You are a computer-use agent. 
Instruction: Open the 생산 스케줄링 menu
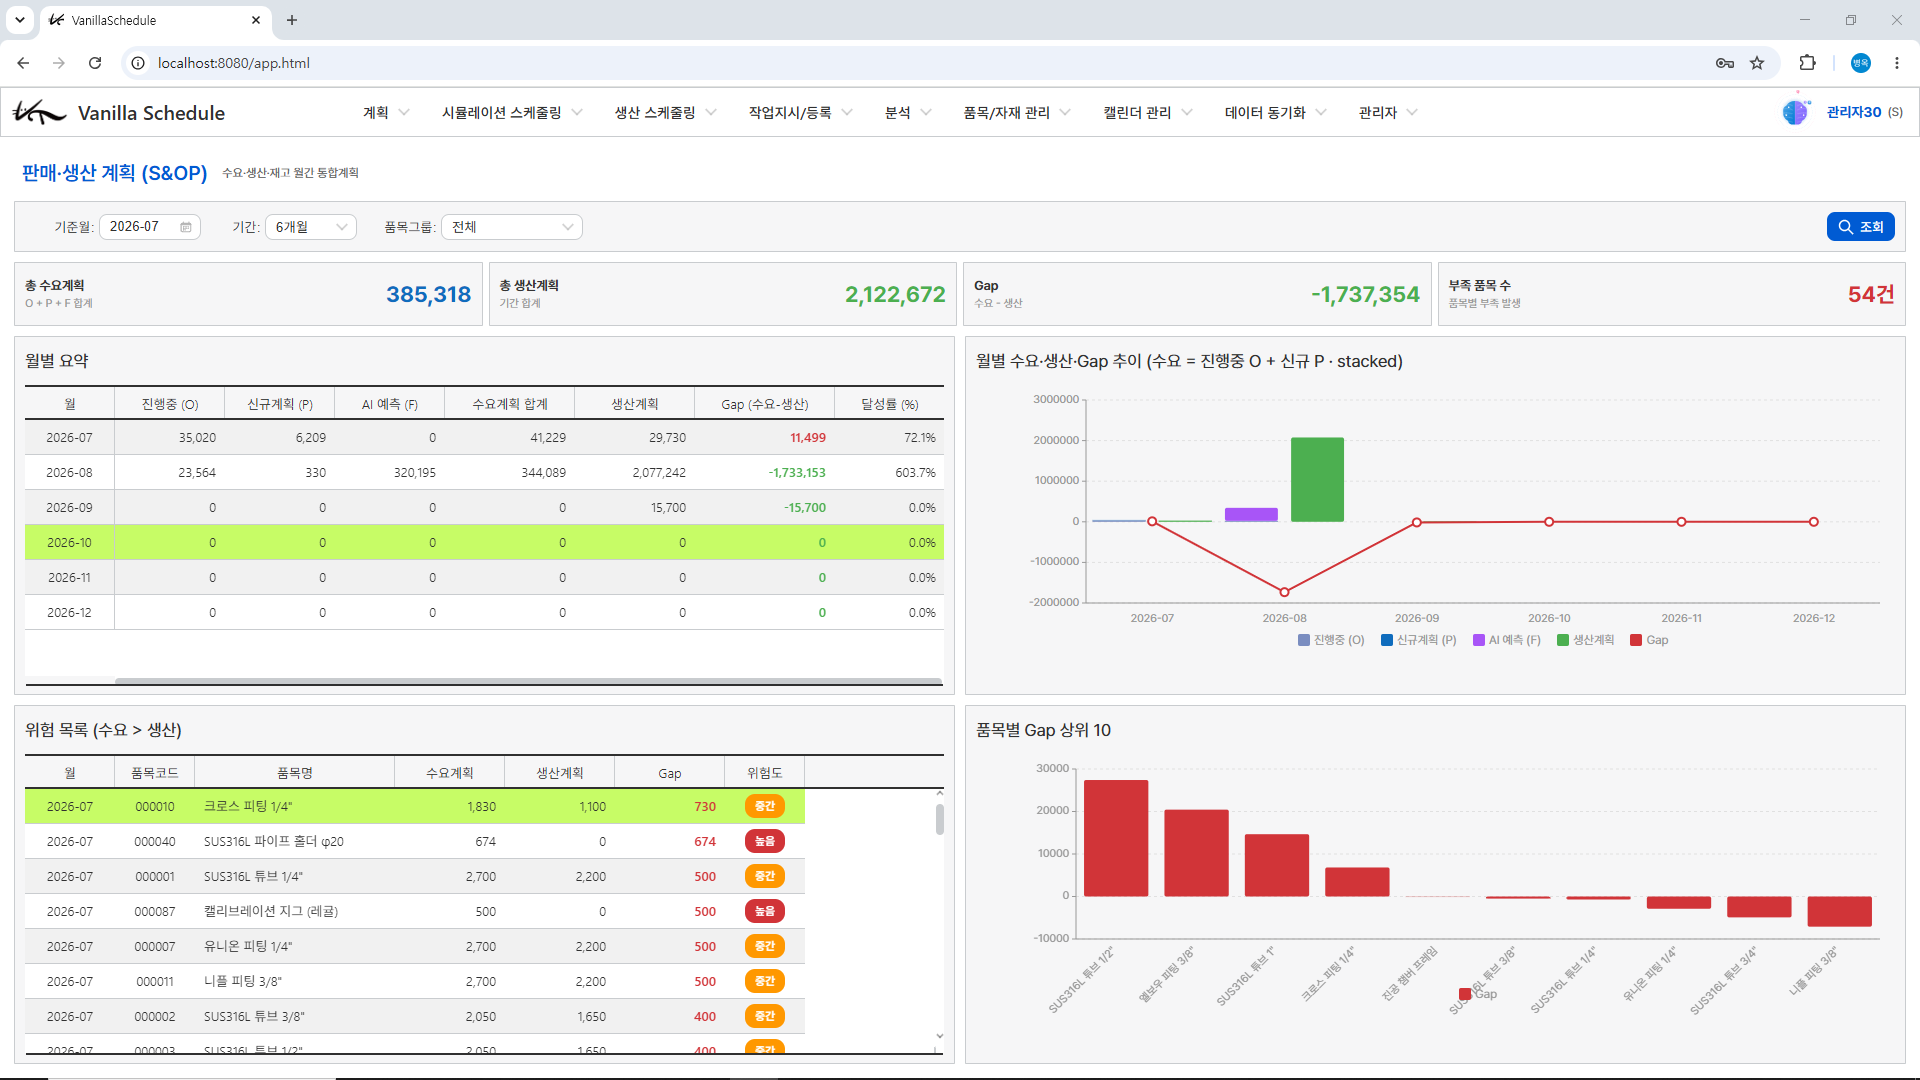click(665, 113)
